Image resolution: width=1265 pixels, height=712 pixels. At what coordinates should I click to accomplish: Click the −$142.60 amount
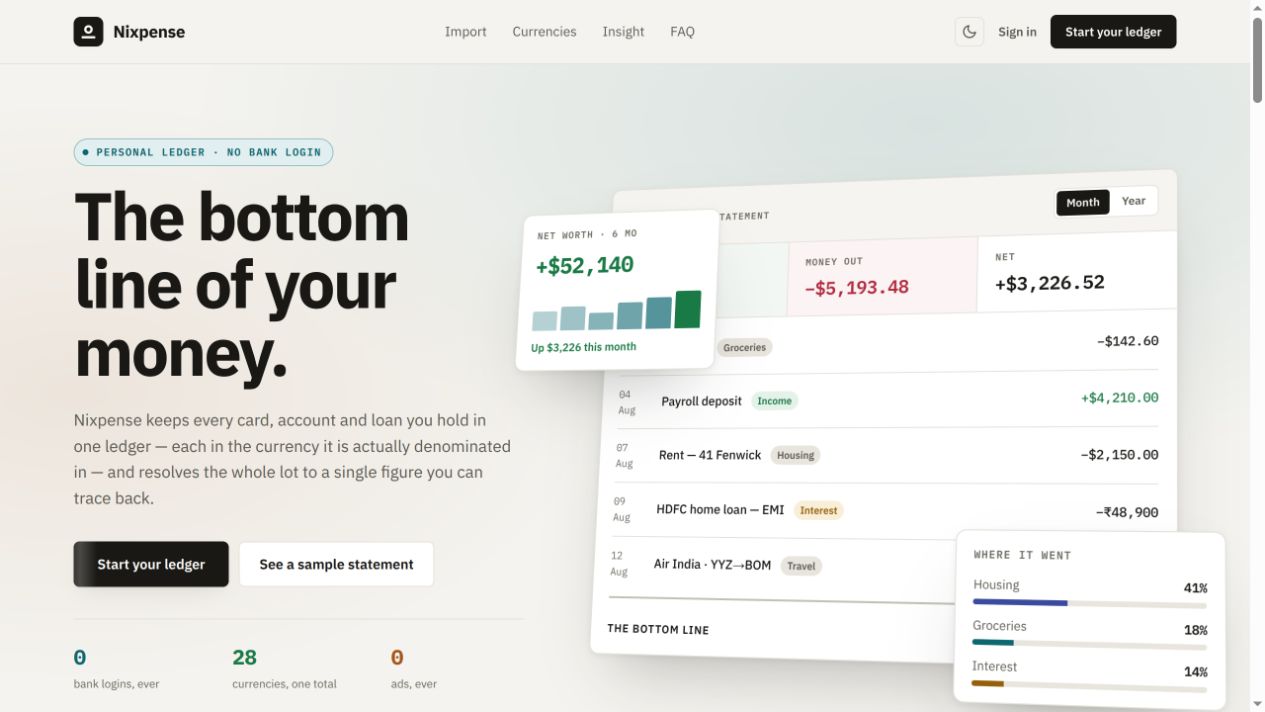tap(1127, 341)
